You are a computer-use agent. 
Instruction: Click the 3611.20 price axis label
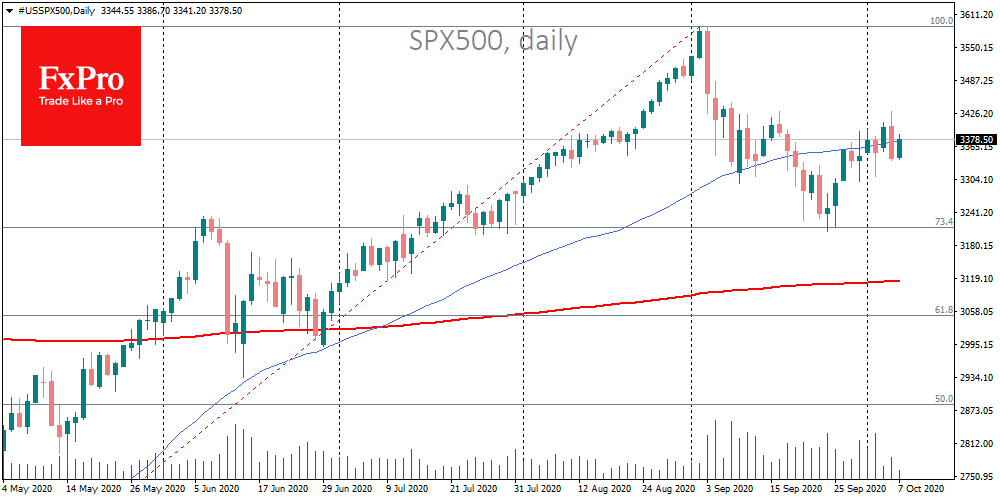pyautogui.click(x=976, y=16)
